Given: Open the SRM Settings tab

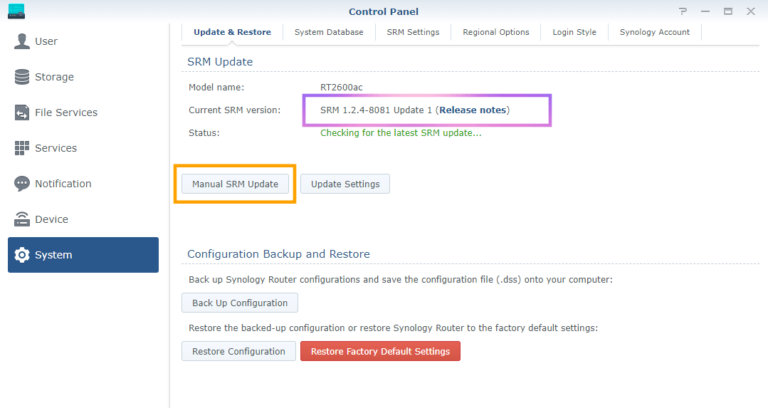Looking at the screenshot, I should coord(413,32).
